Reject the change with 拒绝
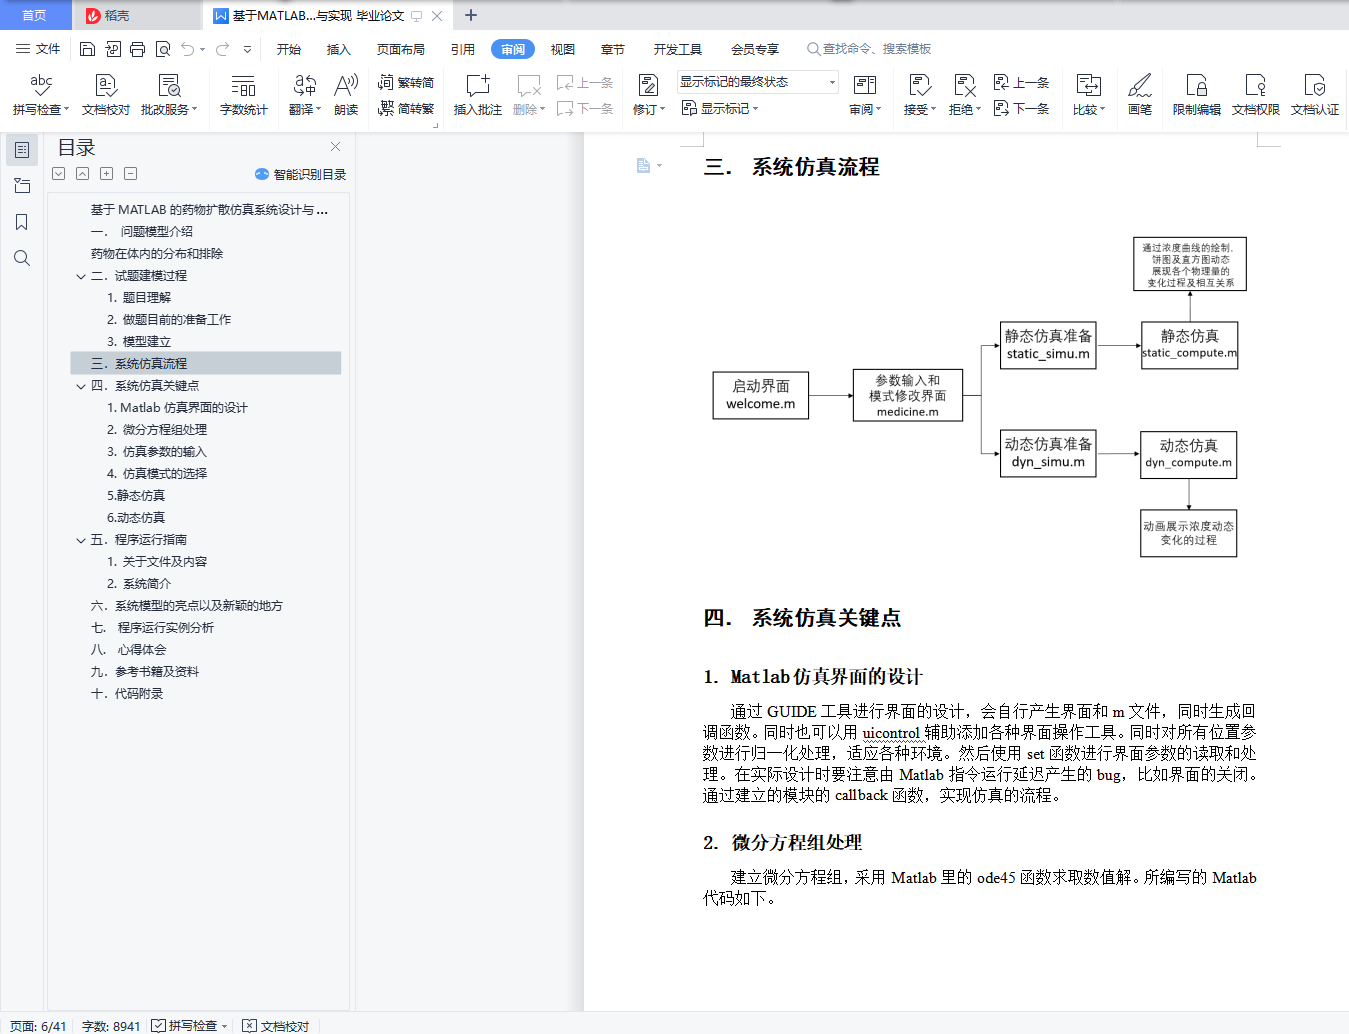Viewport: 1349px width, 1034px height. (x=965, y=95)
